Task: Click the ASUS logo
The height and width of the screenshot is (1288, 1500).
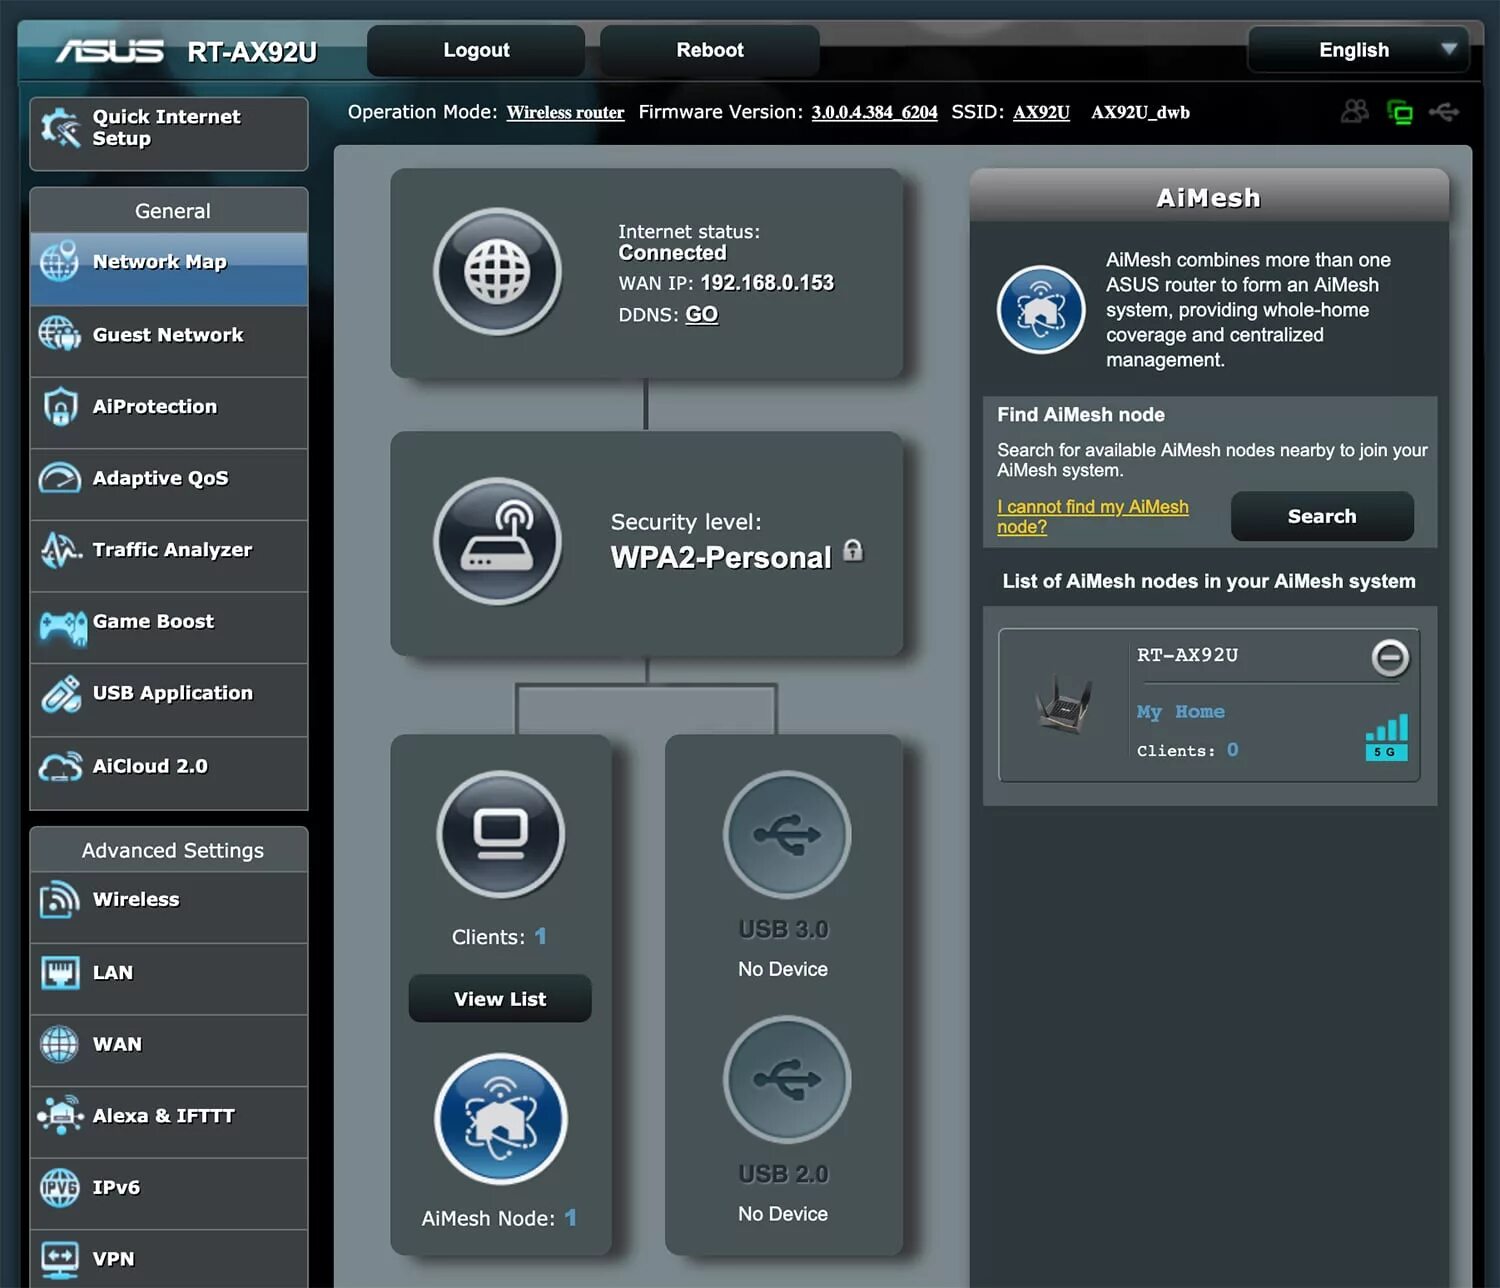Action: (110, 51)
